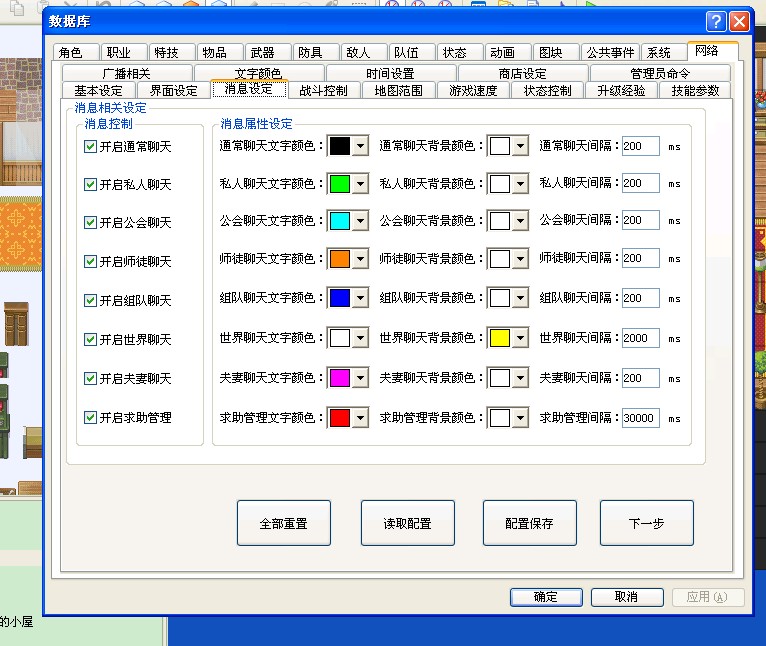Cancel with the 取消 button
The height and width of the screenshot is (646, 766).
click(627, 597)
